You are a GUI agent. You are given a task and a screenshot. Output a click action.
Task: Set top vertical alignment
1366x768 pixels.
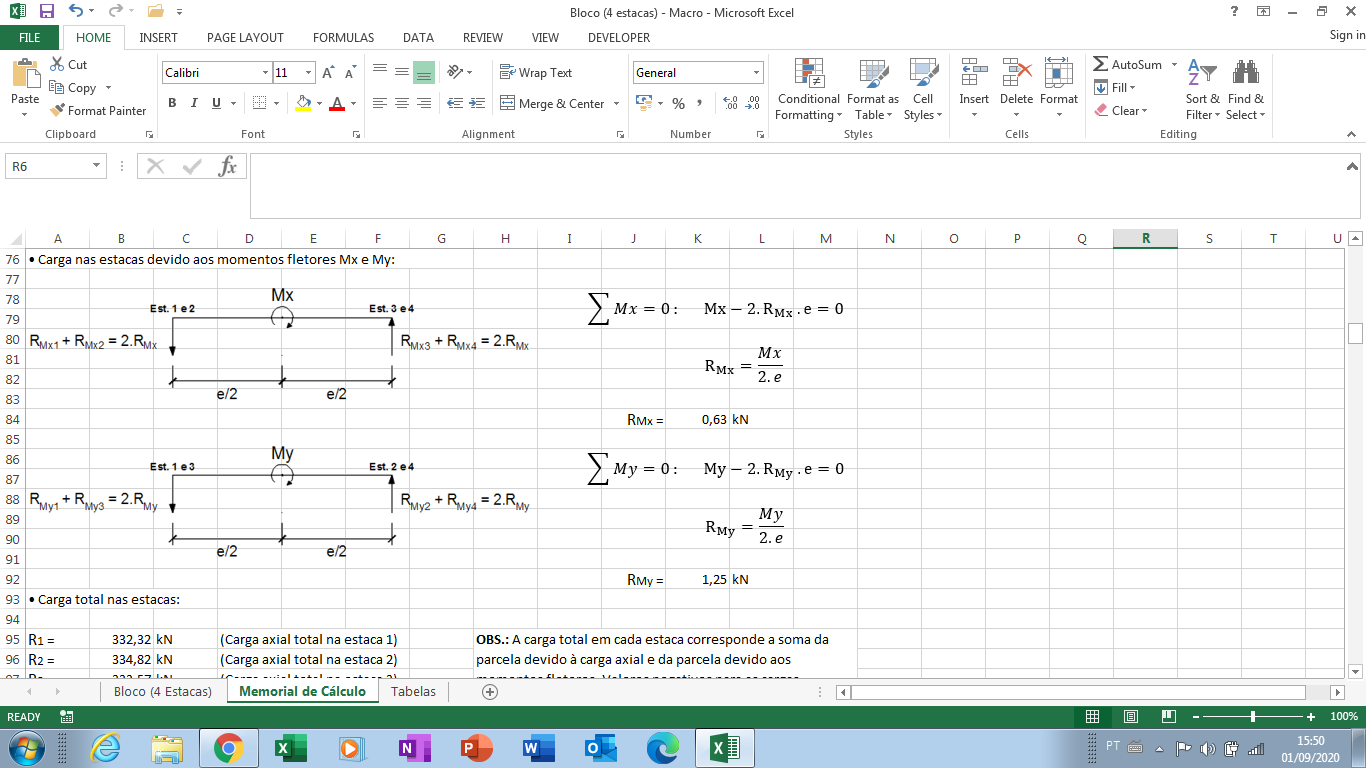click(x=380, y=72)
